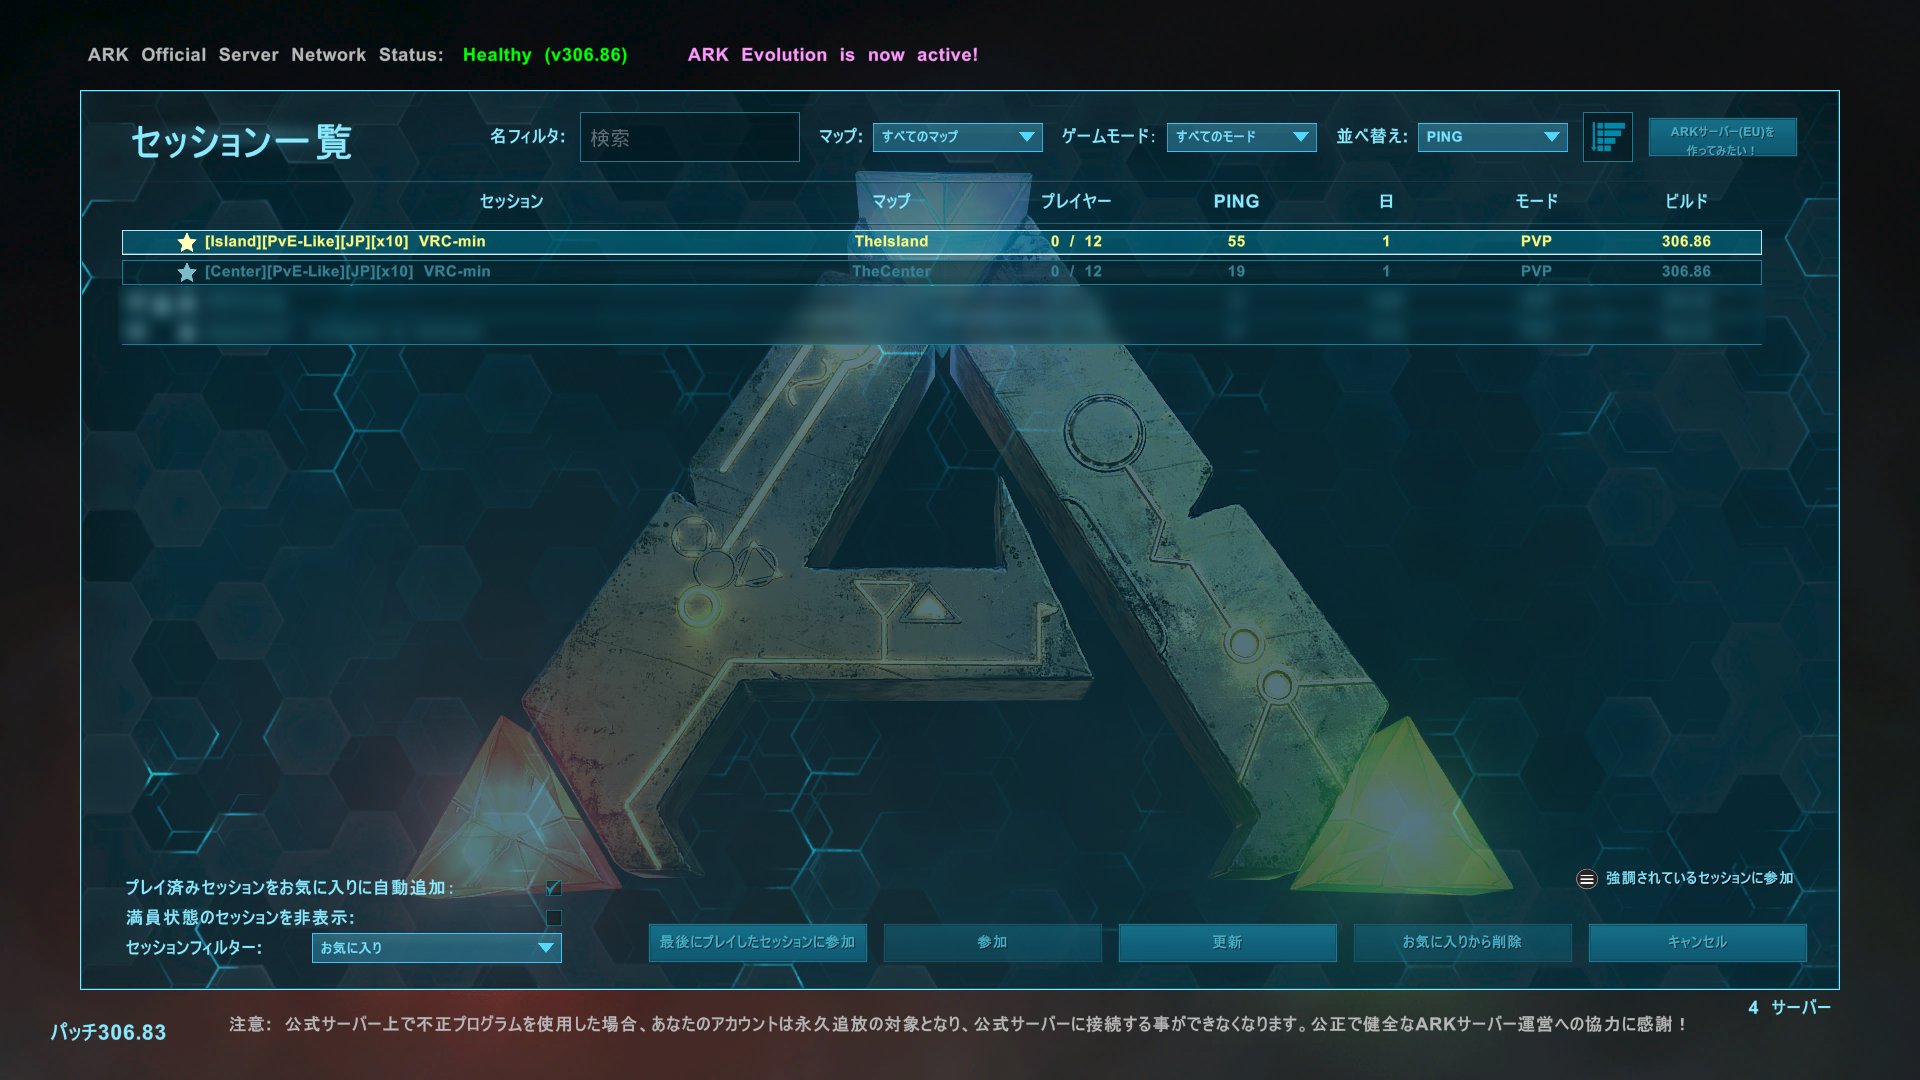
Task: Click 最後にプレイしたセッションに参加 button
Action: 758,943
